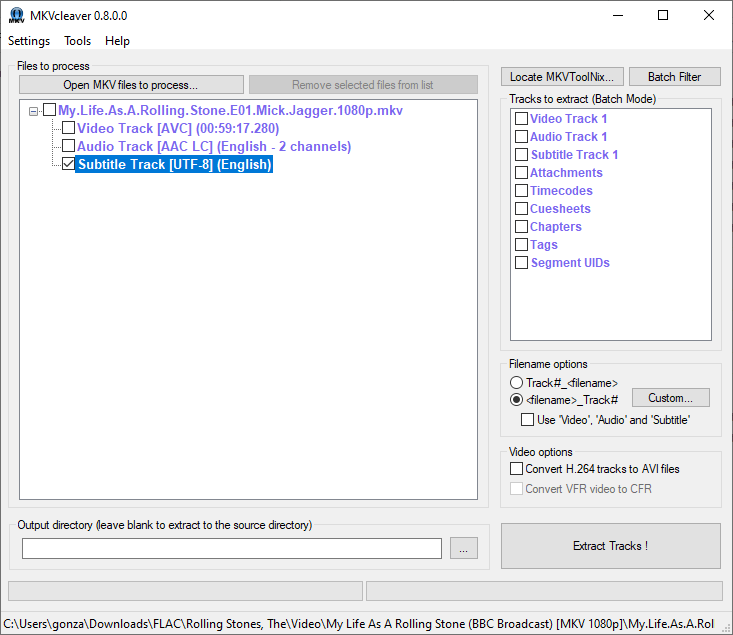Check Audio Track 1 in batch mode list

[521, 137]
